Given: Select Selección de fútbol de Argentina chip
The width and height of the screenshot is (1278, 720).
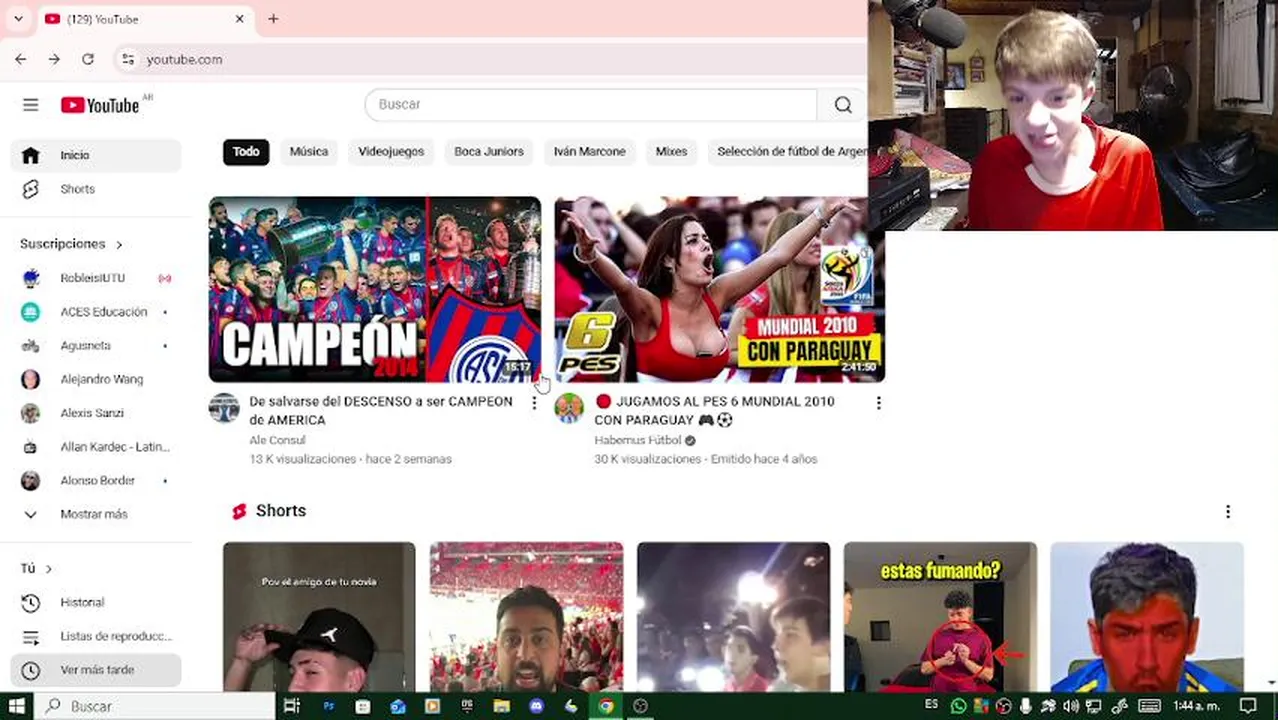Looking at the screenshot, I should point(788,152).
